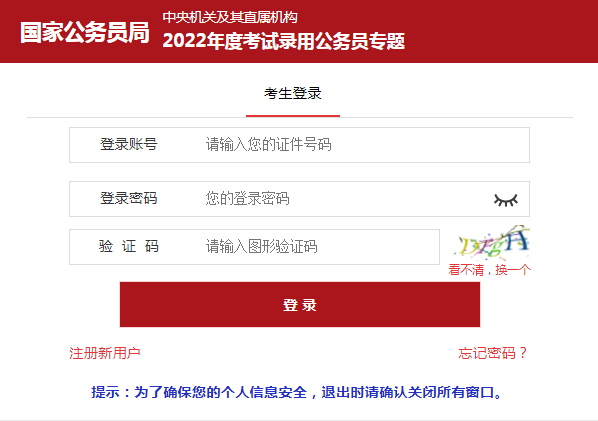Click the 中央机关及其直属机构 header subtitle
Viewport: 598px width, 421px height.
coord(230,17)
